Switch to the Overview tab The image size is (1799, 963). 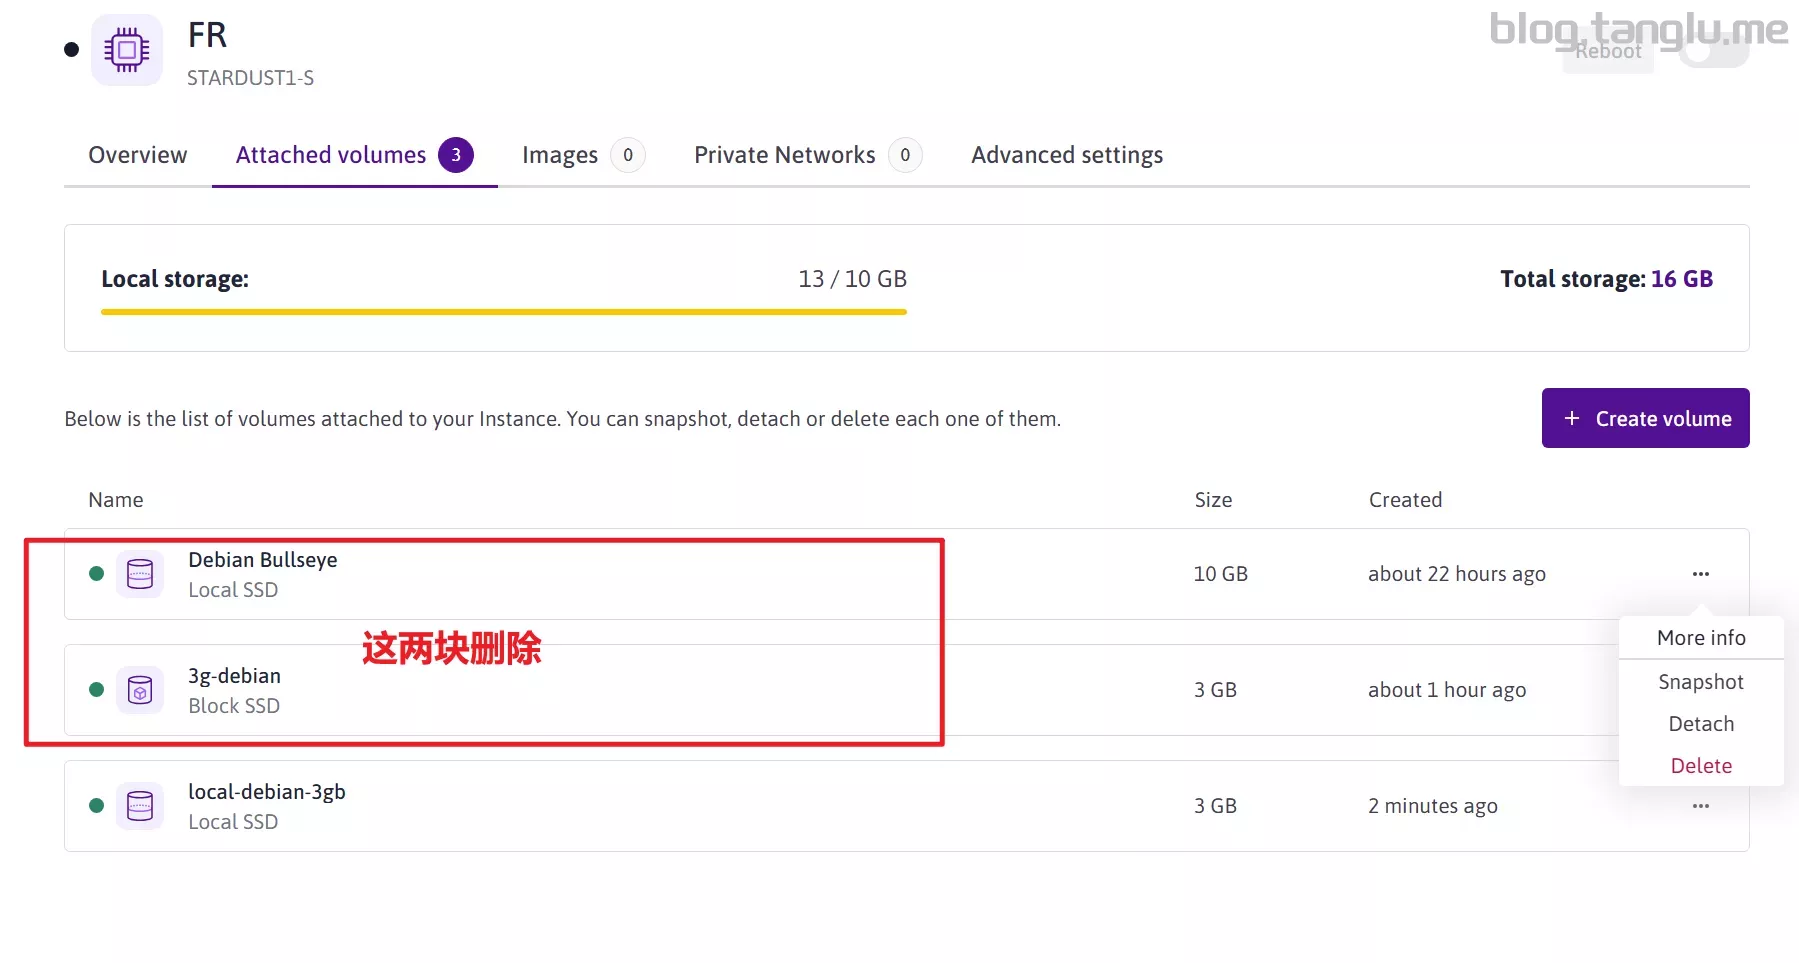click(x=138, y=155)
